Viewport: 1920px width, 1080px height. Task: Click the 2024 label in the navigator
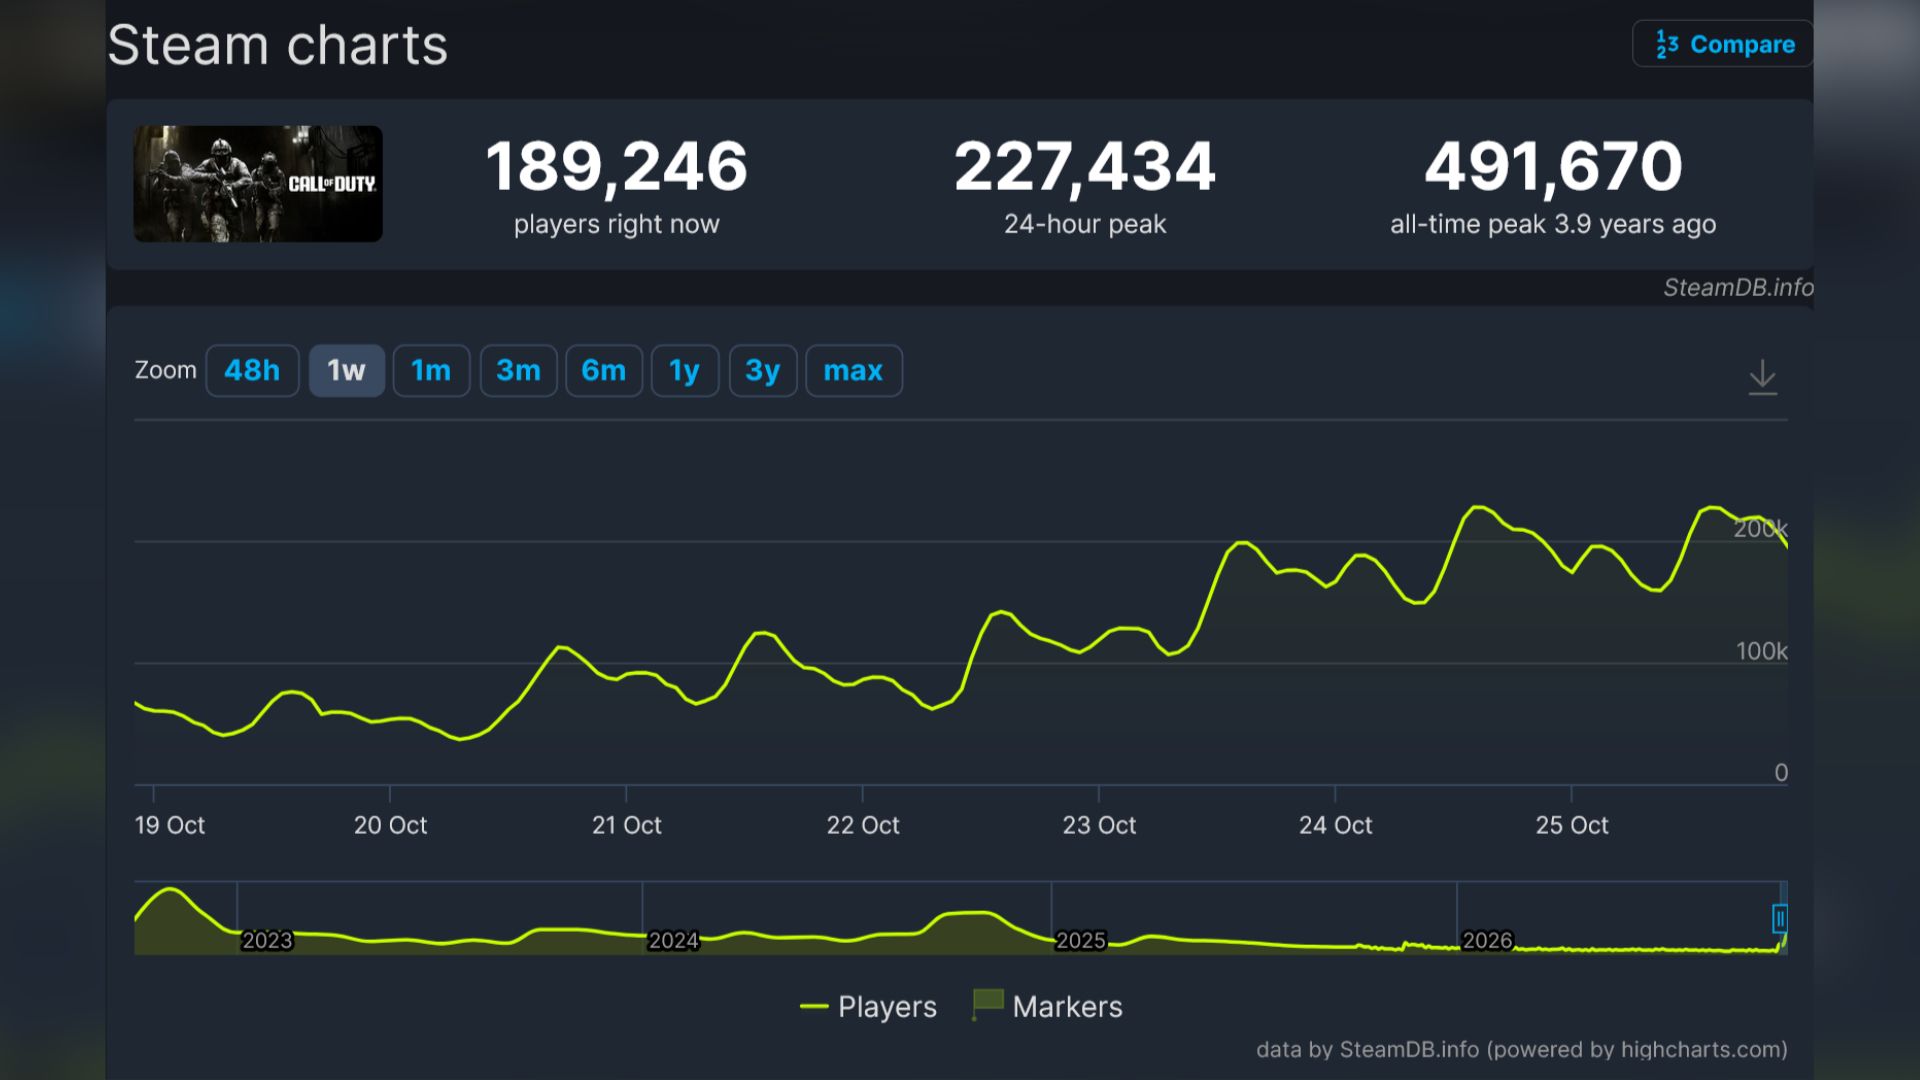pos(673,941)
